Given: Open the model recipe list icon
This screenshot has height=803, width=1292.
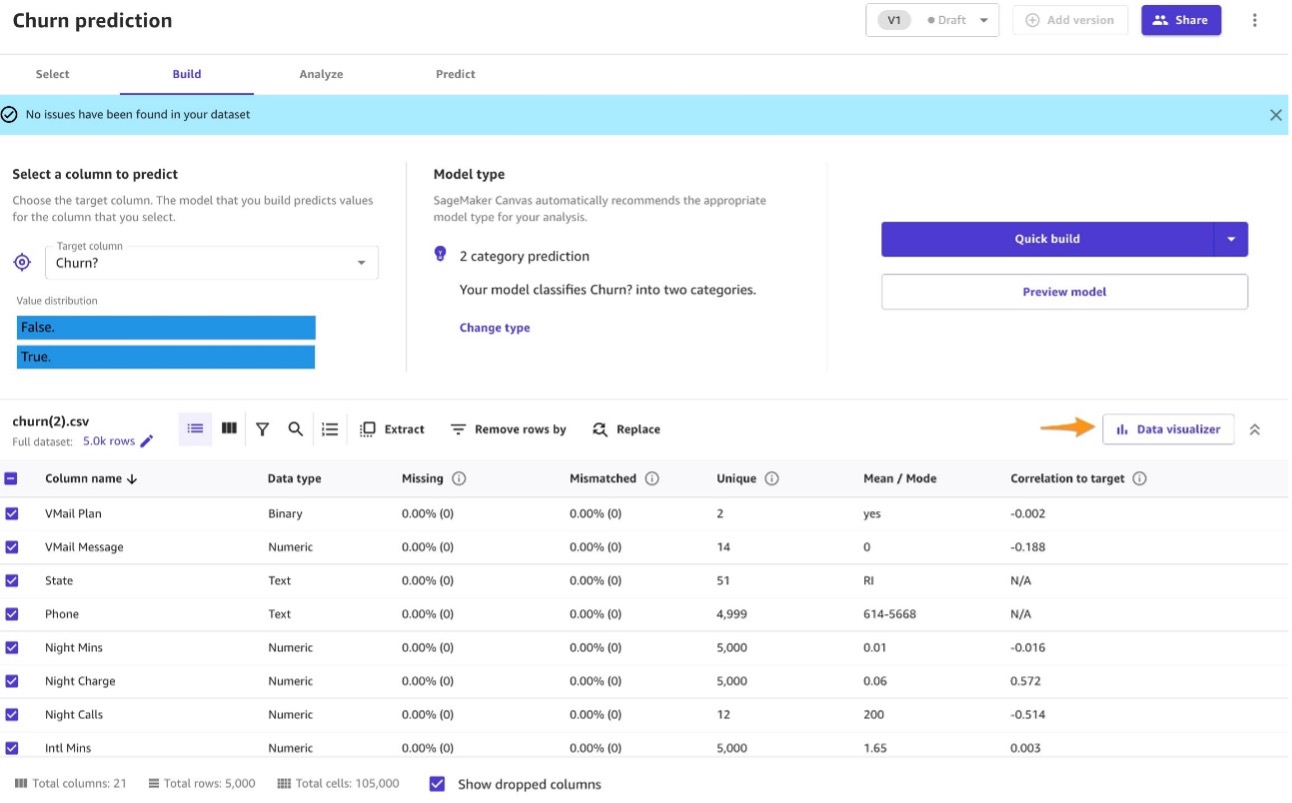Looking at the screenshot, I should tap(330, 429).
